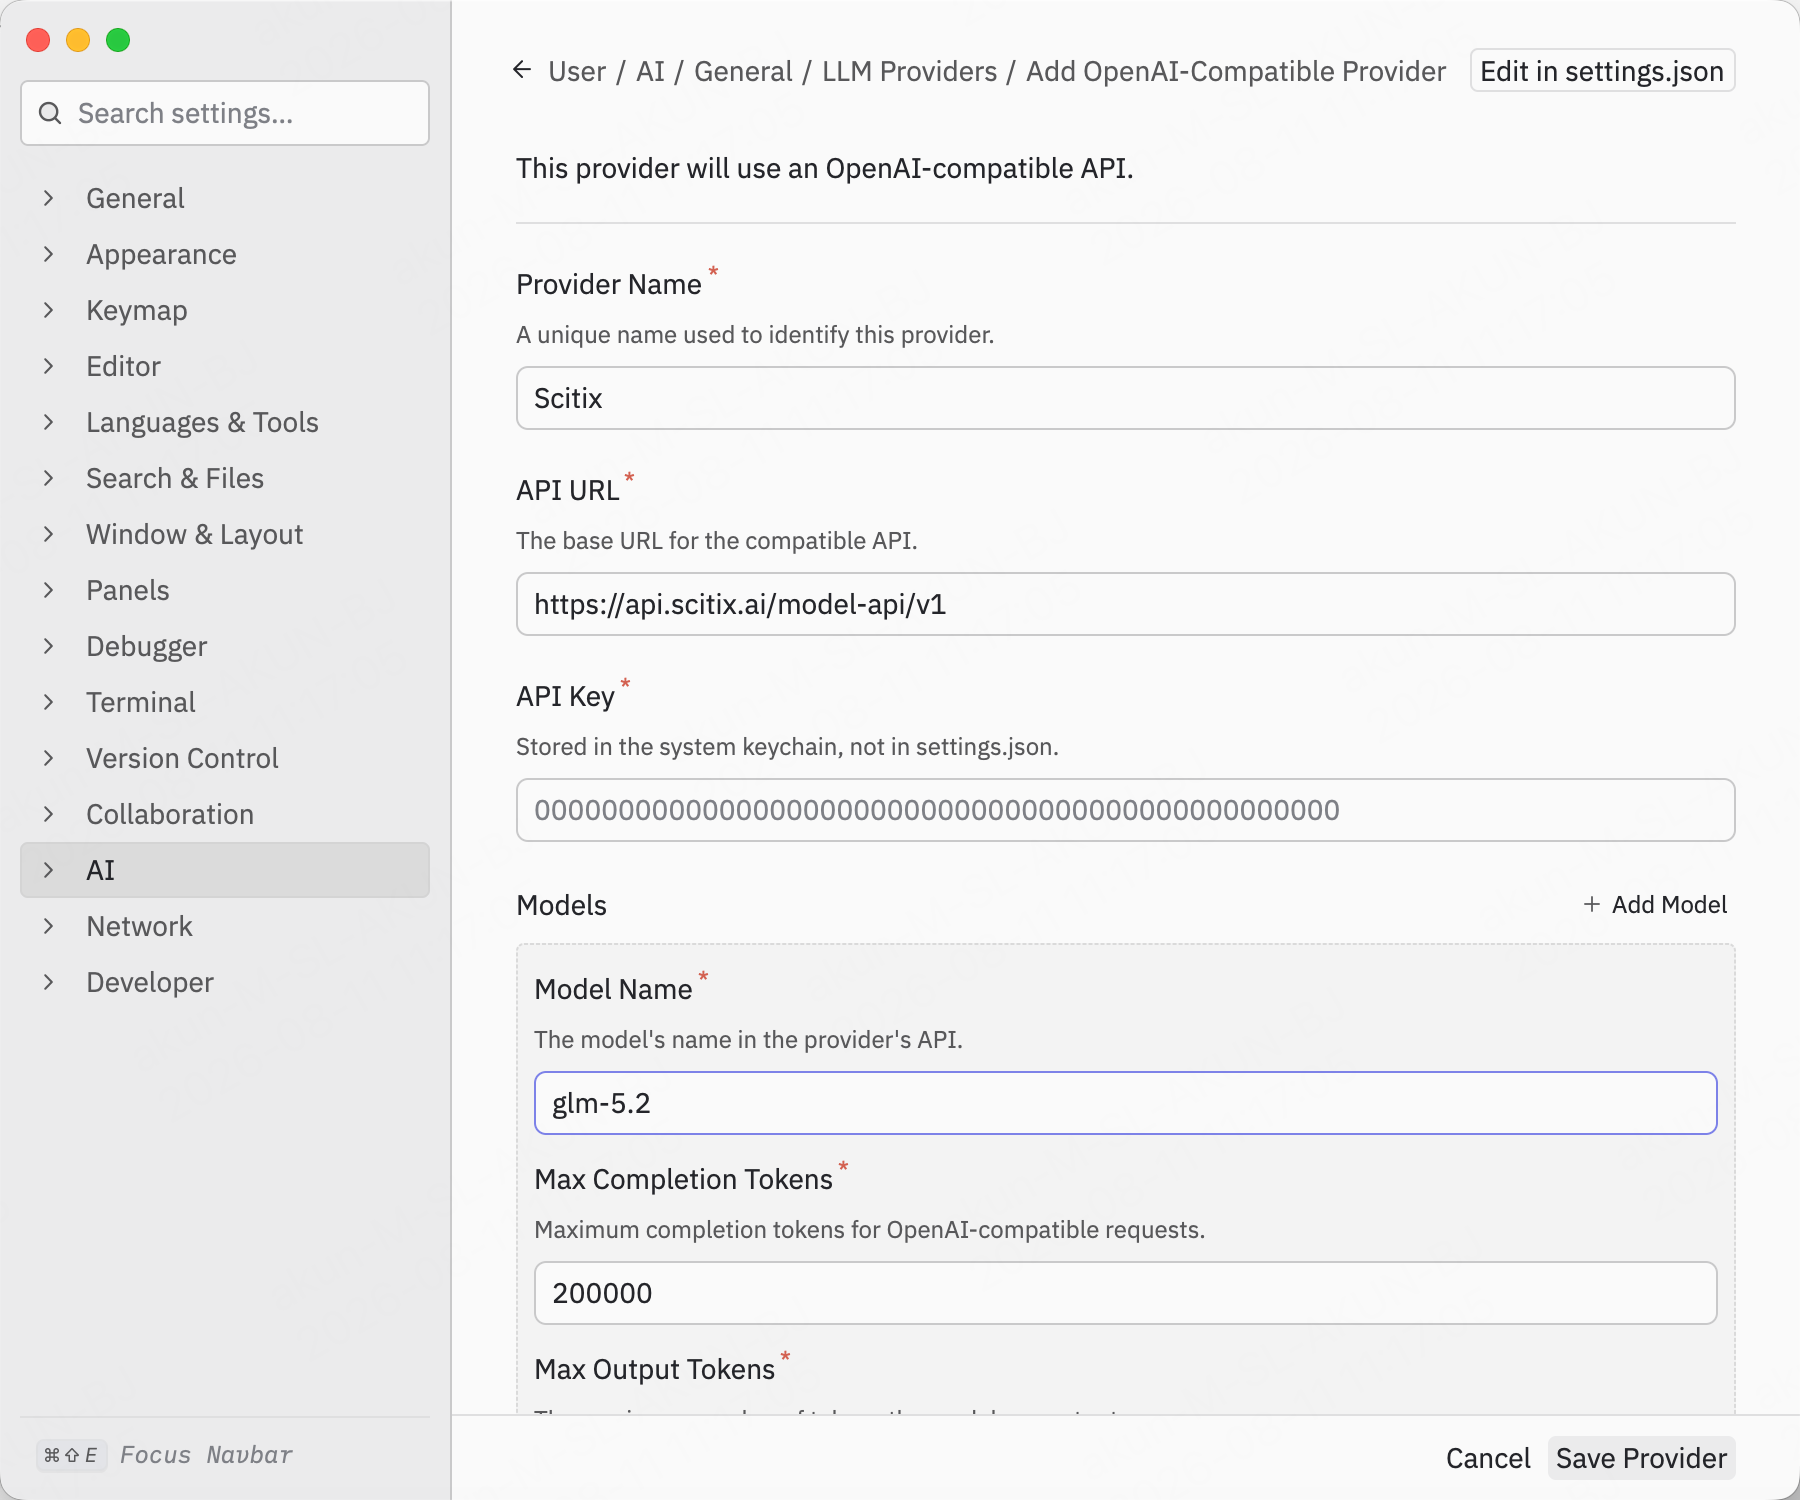Click the search magnifier icon
The image size is (1800, 1500).
tap(50, 113)
